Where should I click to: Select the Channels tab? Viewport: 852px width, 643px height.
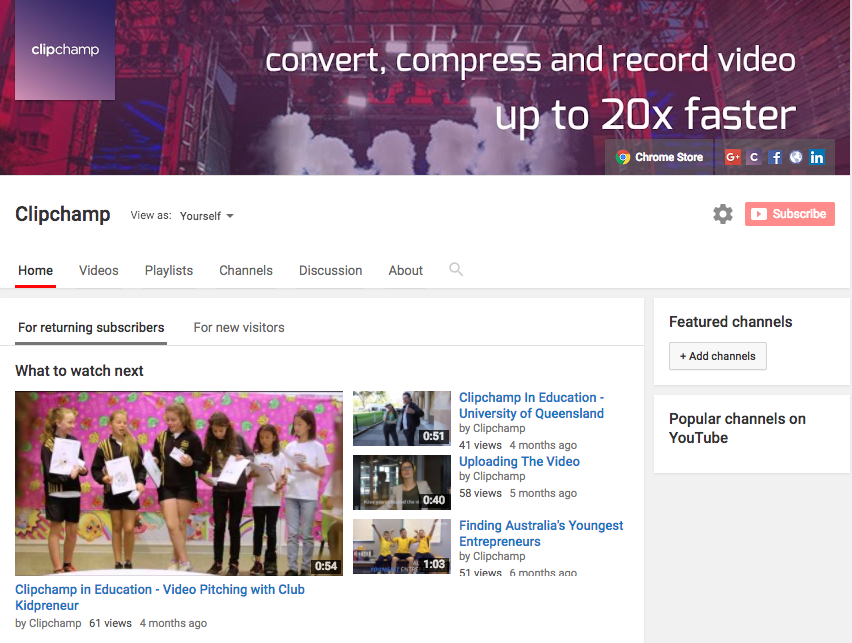point(246,271)
